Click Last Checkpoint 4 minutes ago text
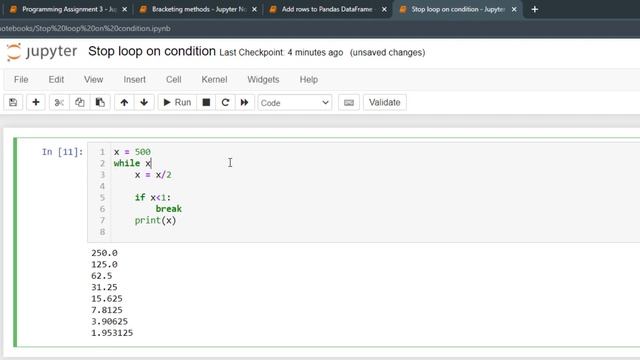Viewport: 640px width, 360px height. click(281, 53)
